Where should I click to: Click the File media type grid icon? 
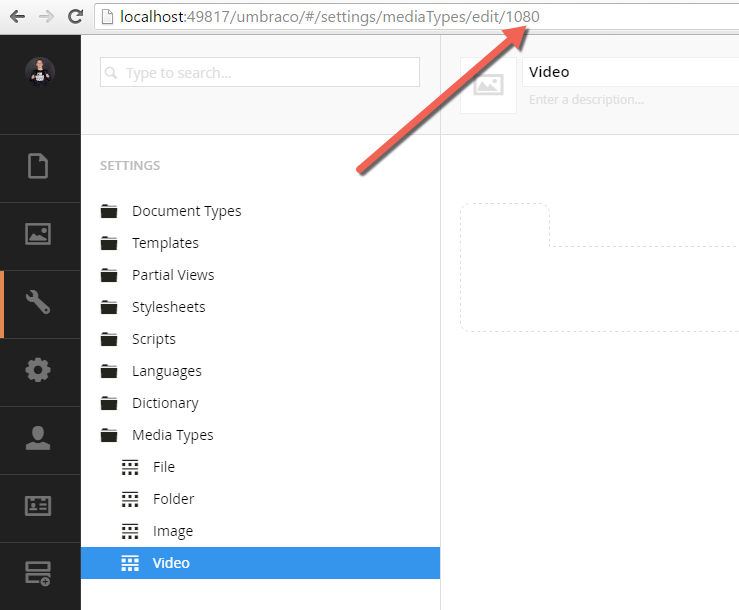130,467
